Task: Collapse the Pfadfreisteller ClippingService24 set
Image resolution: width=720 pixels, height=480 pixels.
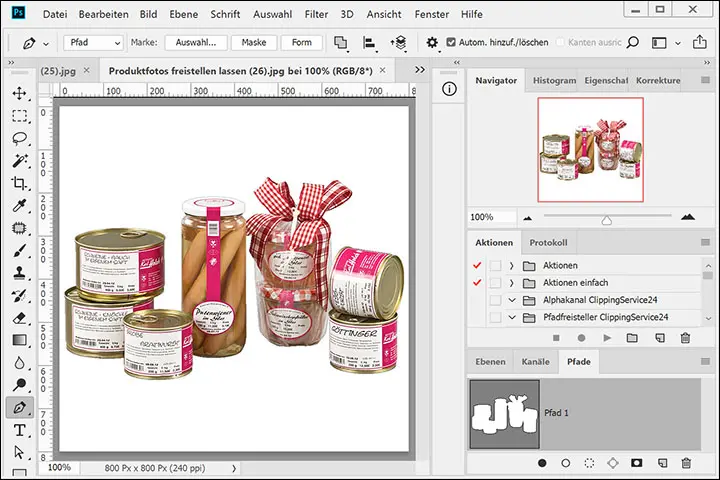Action: (x=512, y=318)
